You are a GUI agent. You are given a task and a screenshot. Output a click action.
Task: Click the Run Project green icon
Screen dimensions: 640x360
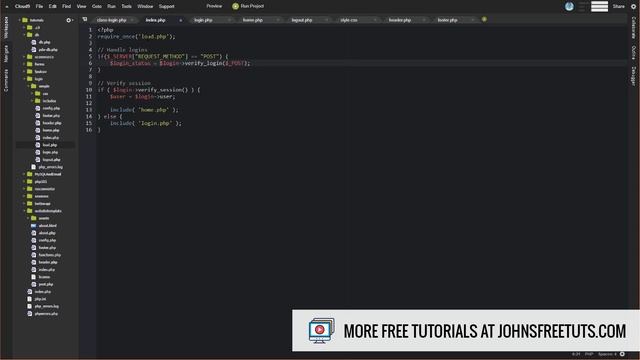click(236, 6)
